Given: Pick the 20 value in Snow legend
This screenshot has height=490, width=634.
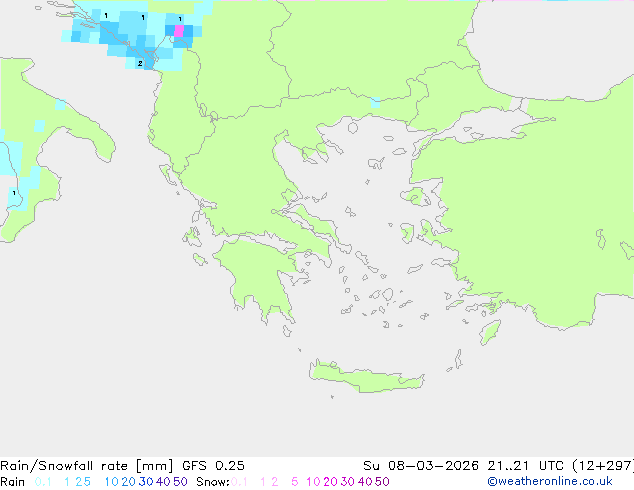Looking at the screenshot, I should (330, 482).
